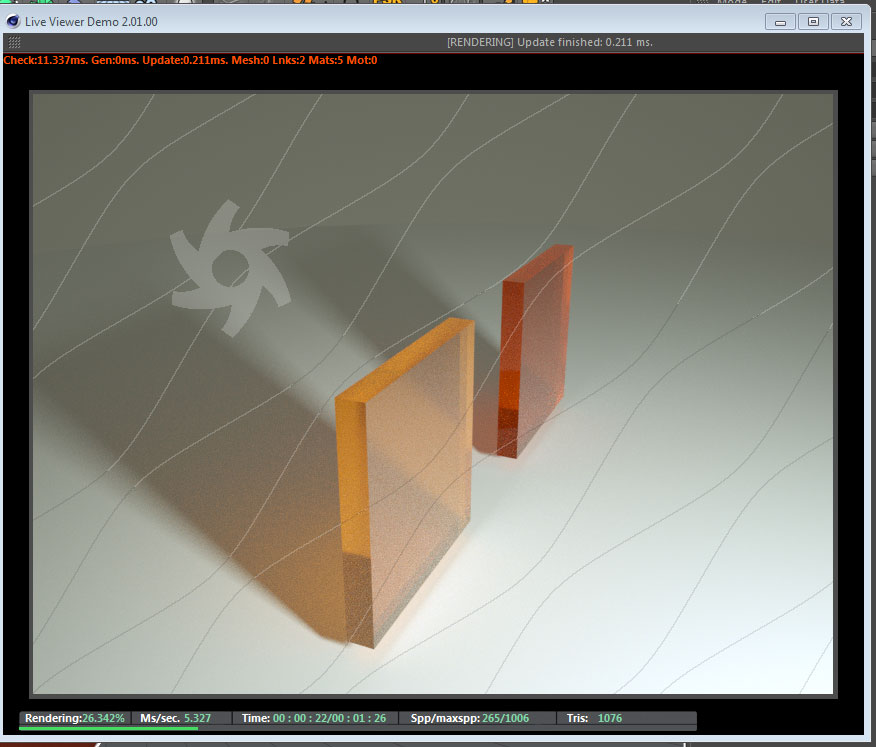The image size is (876, 747).
Task: Click the orange 'Check:11.337ms' statistics line
Action: (191, 60)
